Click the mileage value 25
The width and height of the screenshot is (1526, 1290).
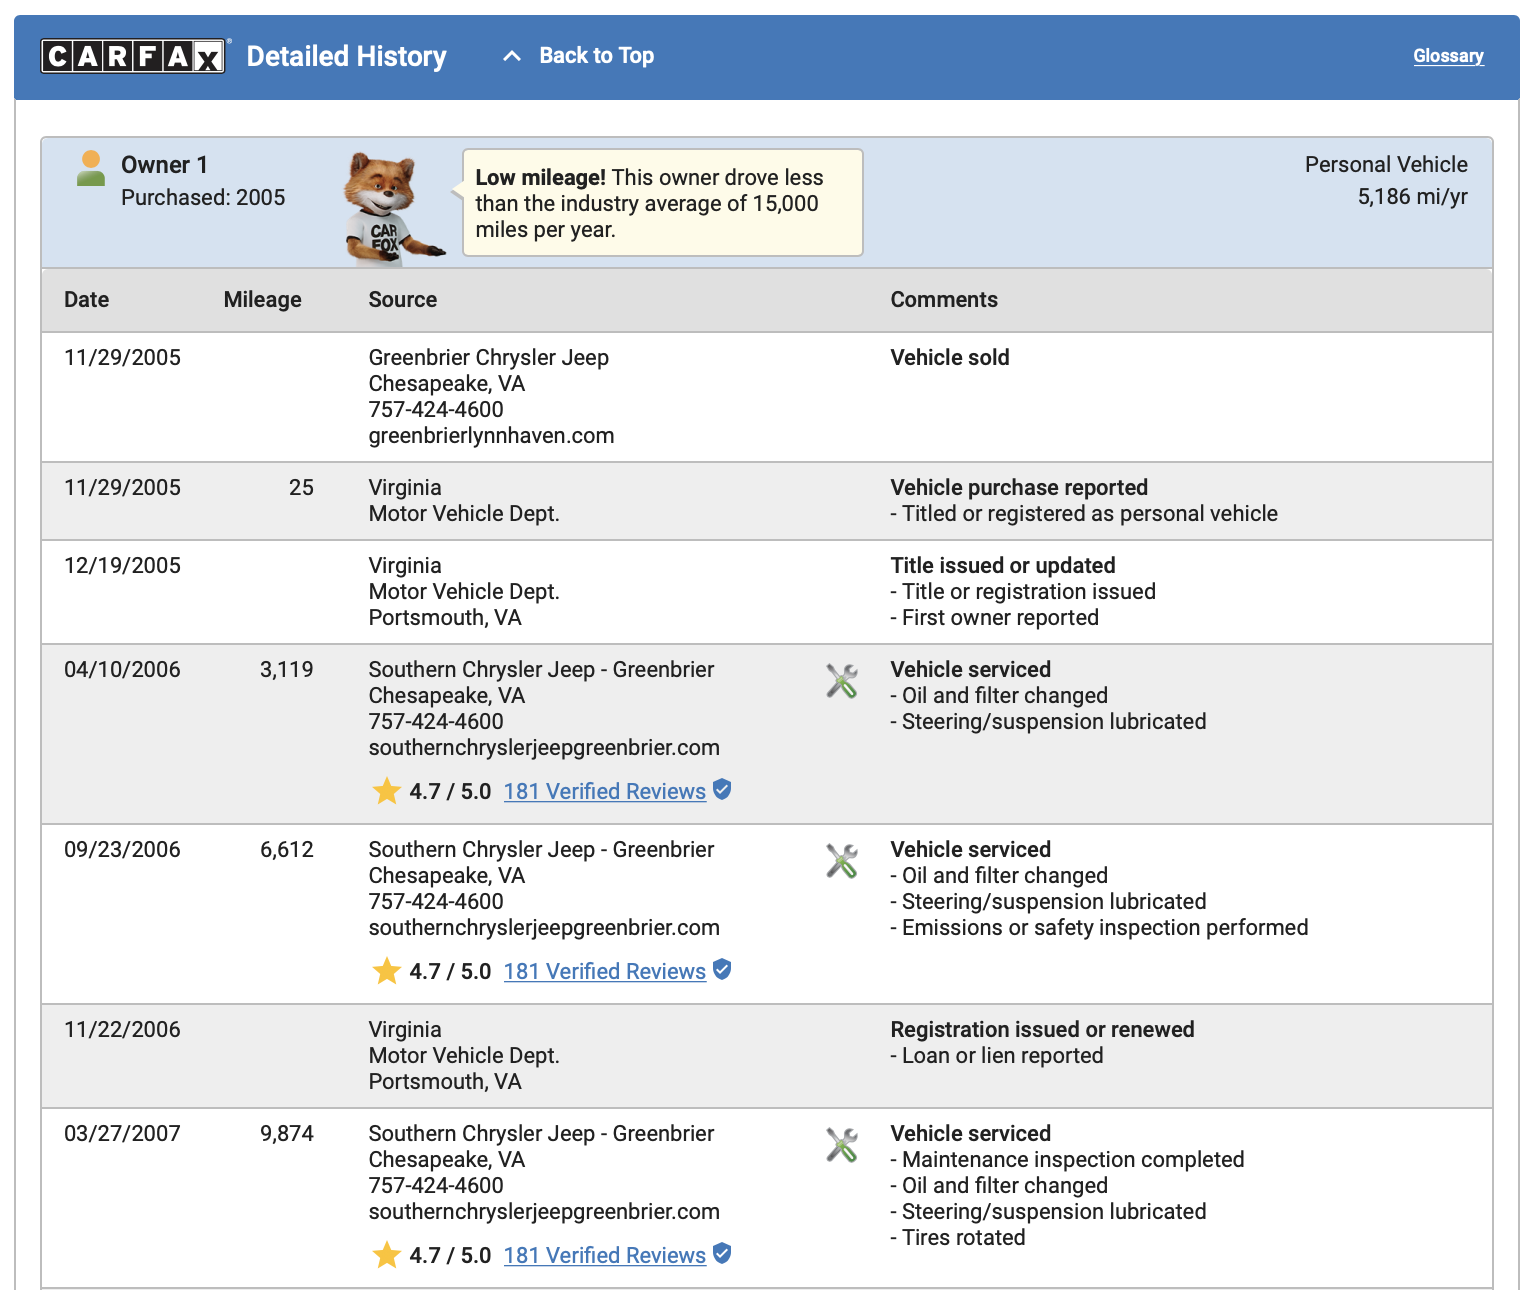(x=301, y=488)
